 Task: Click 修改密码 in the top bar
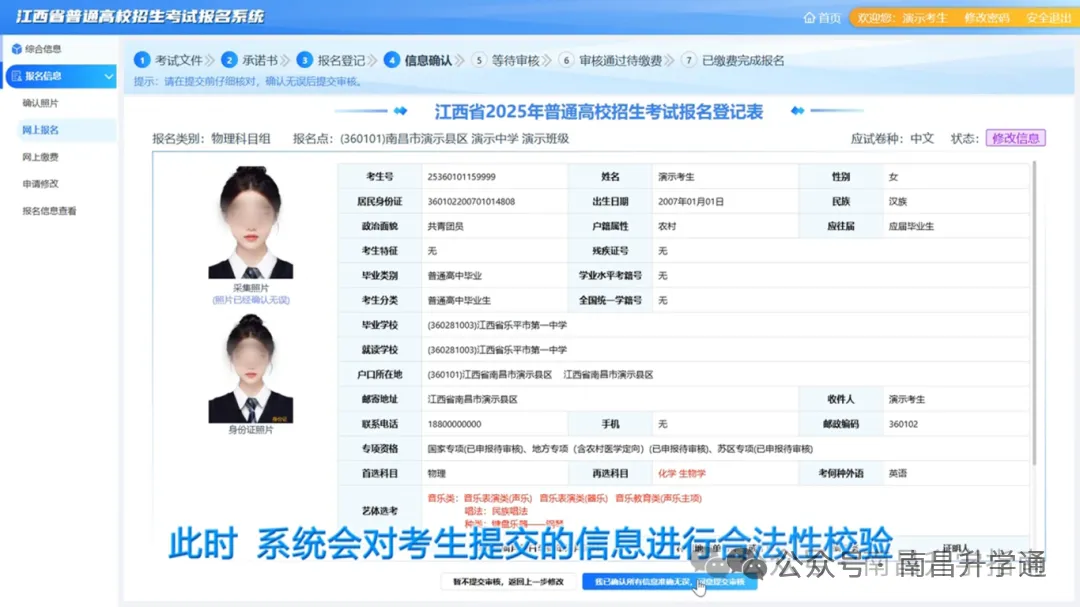[x=986, y=18]
